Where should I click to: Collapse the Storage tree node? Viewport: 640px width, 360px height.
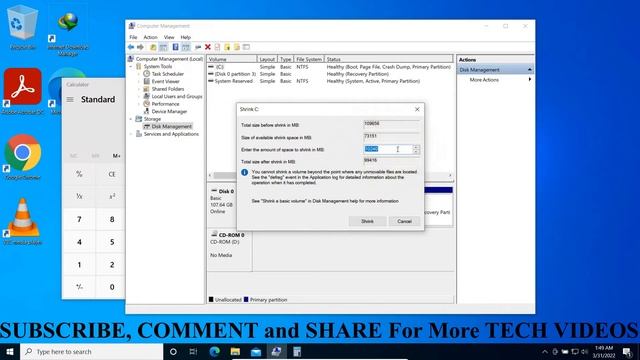[131, 119]
